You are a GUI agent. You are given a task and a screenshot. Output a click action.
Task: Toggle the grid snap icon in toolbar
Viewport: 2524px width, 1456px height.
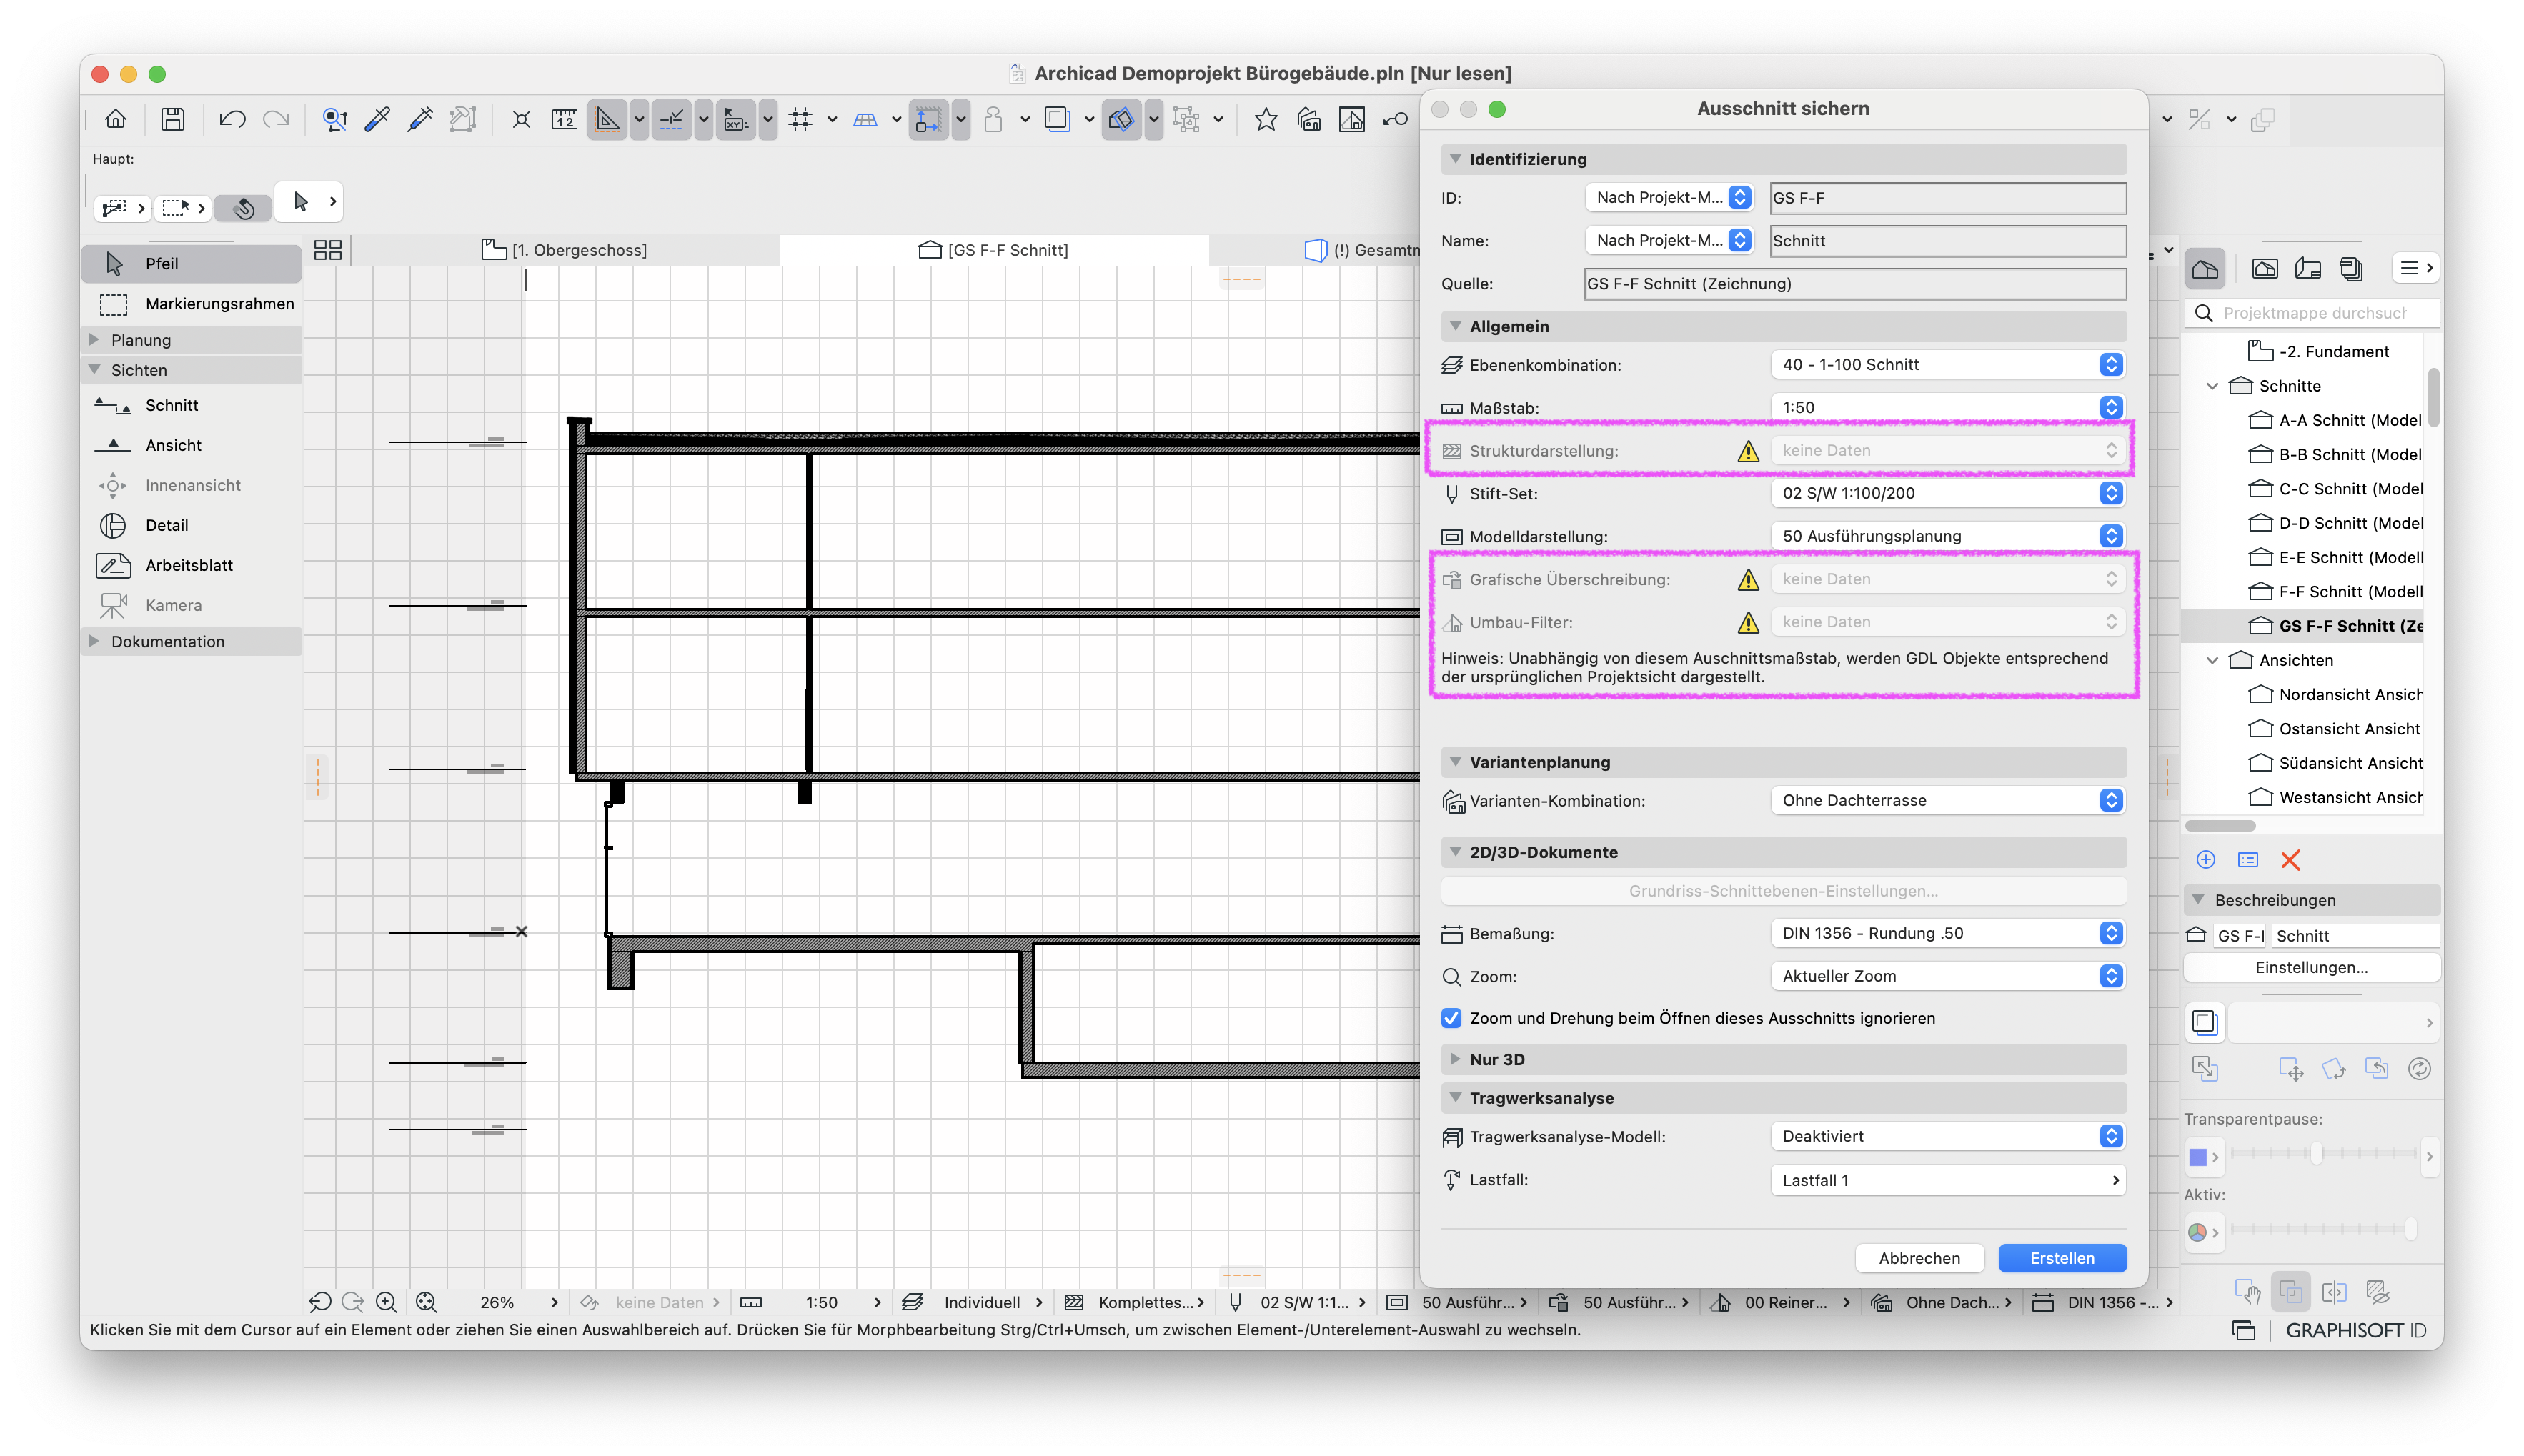pyautogui.click(x=801, y=119)
